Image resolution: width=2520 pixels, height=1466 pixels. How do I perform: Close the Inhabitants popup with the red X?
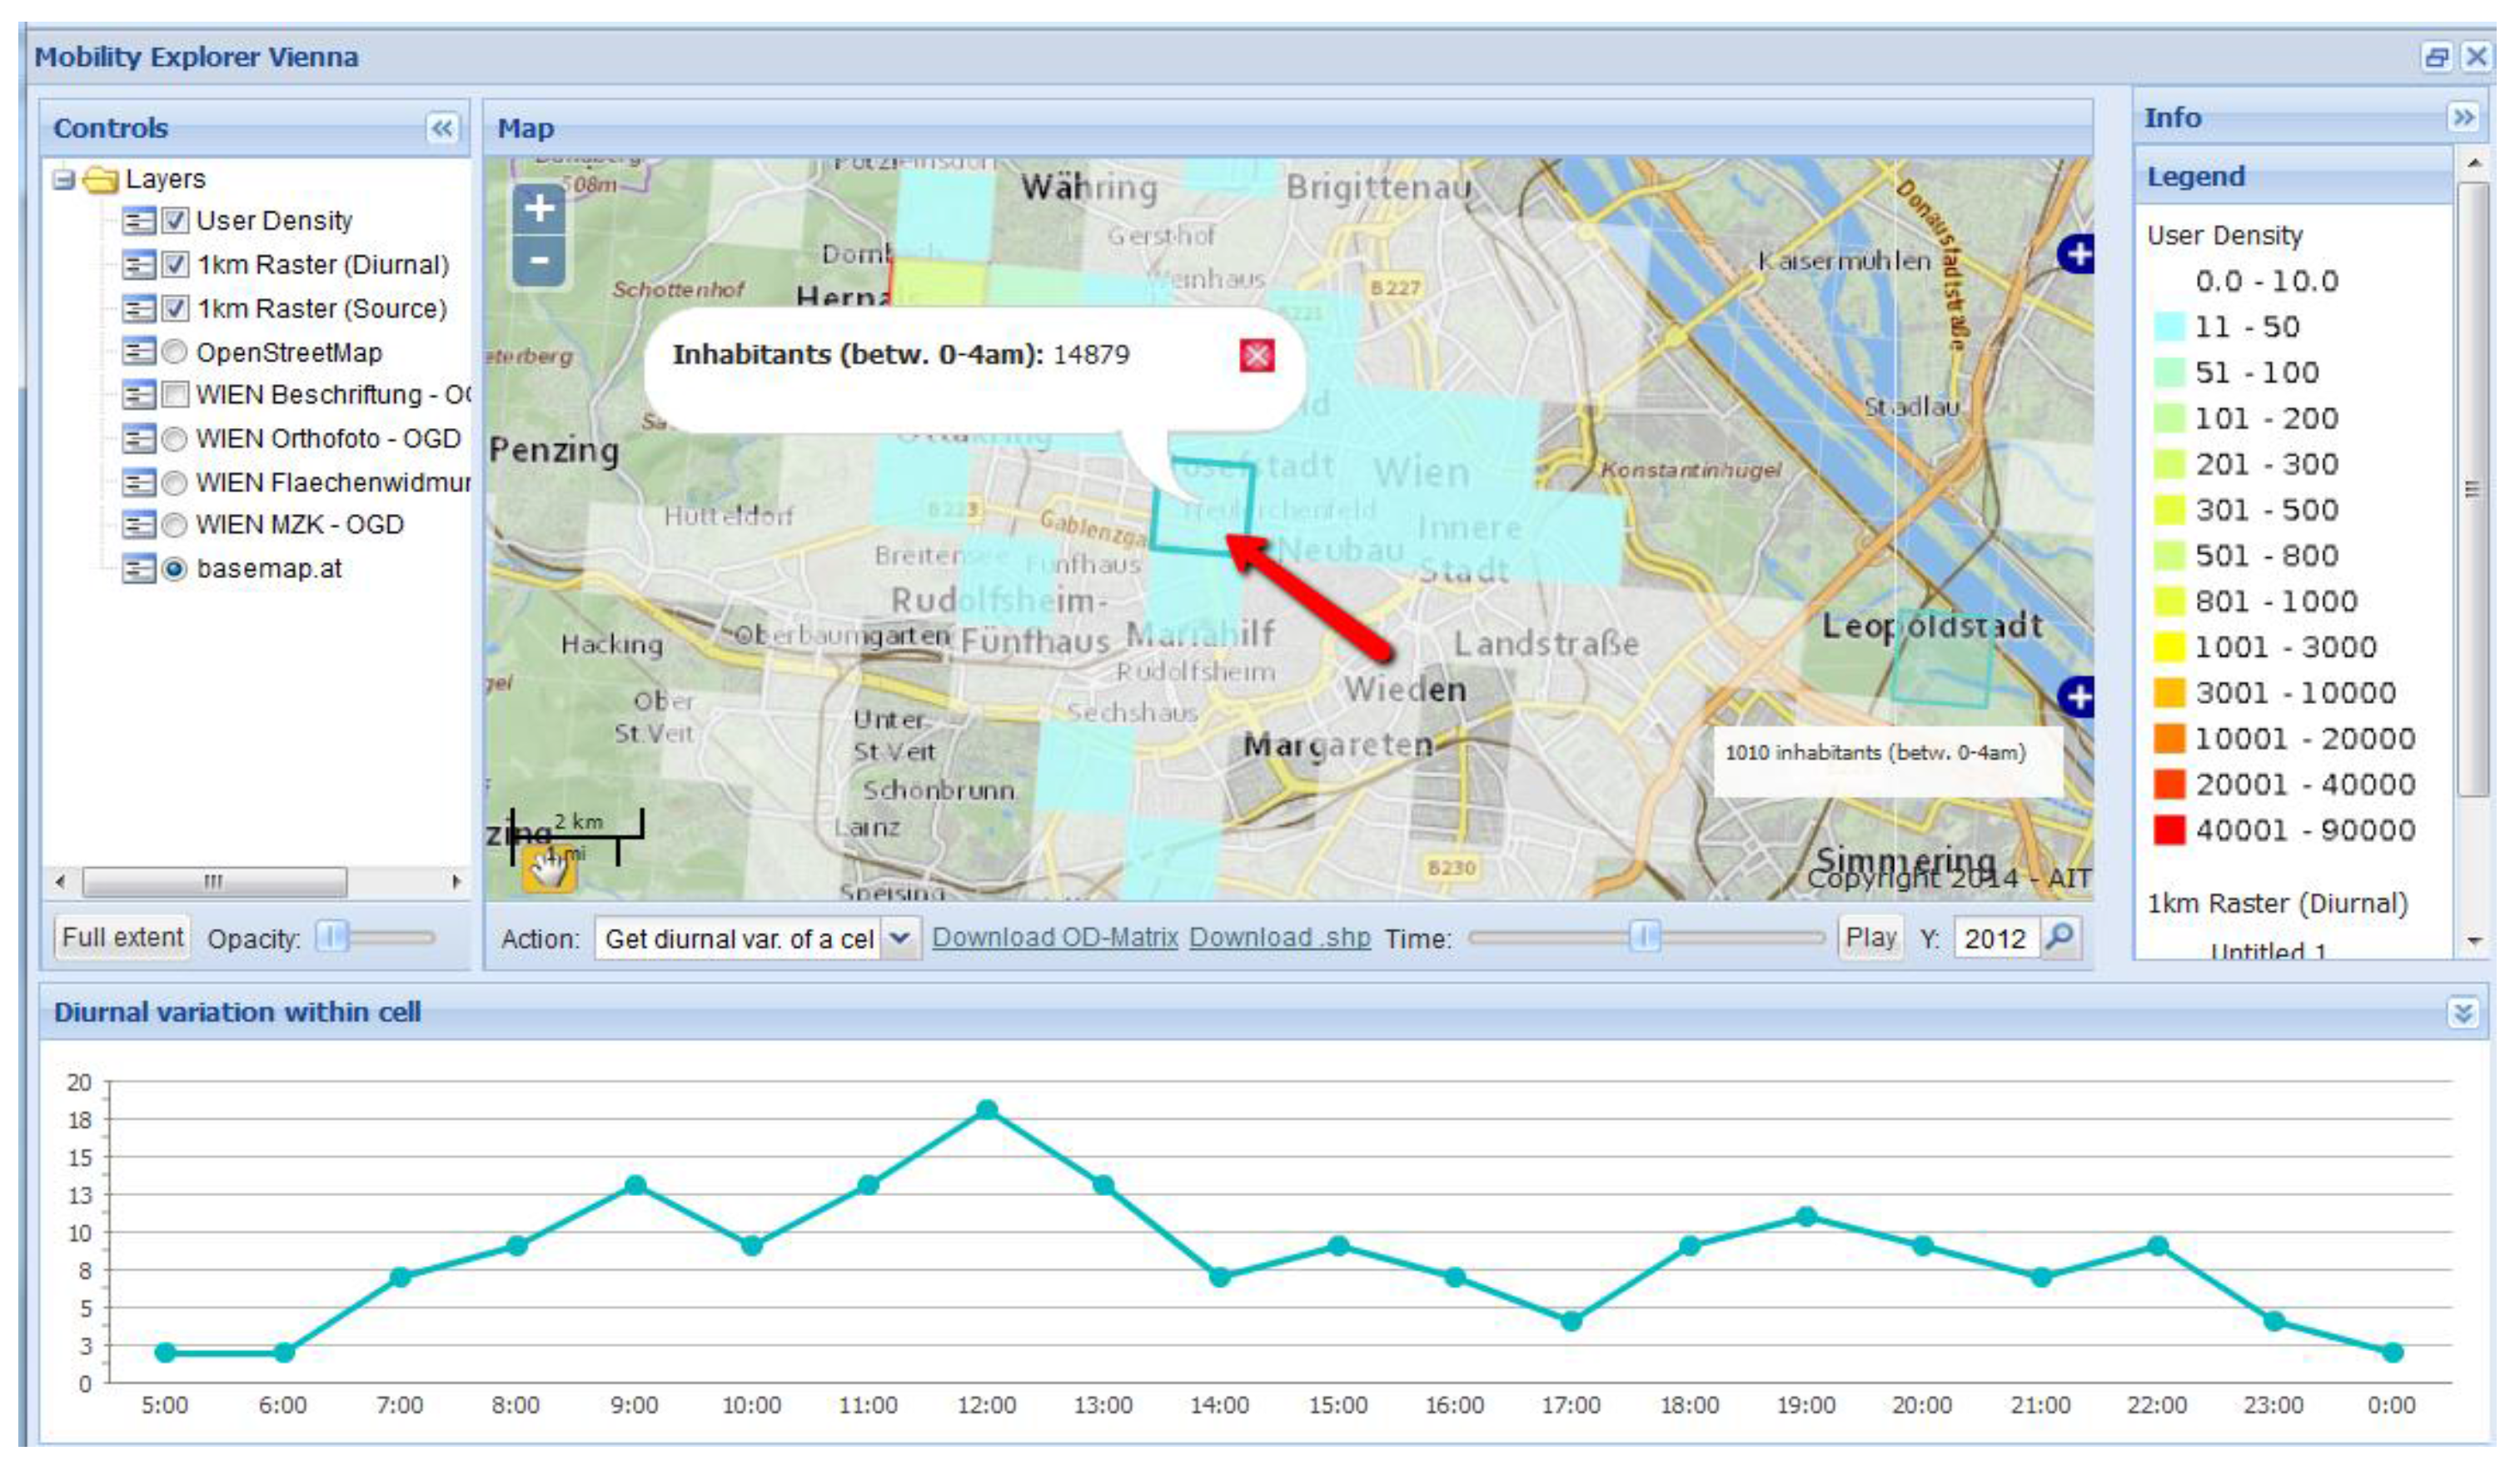pyautogui.click(x=1256, y=355)
